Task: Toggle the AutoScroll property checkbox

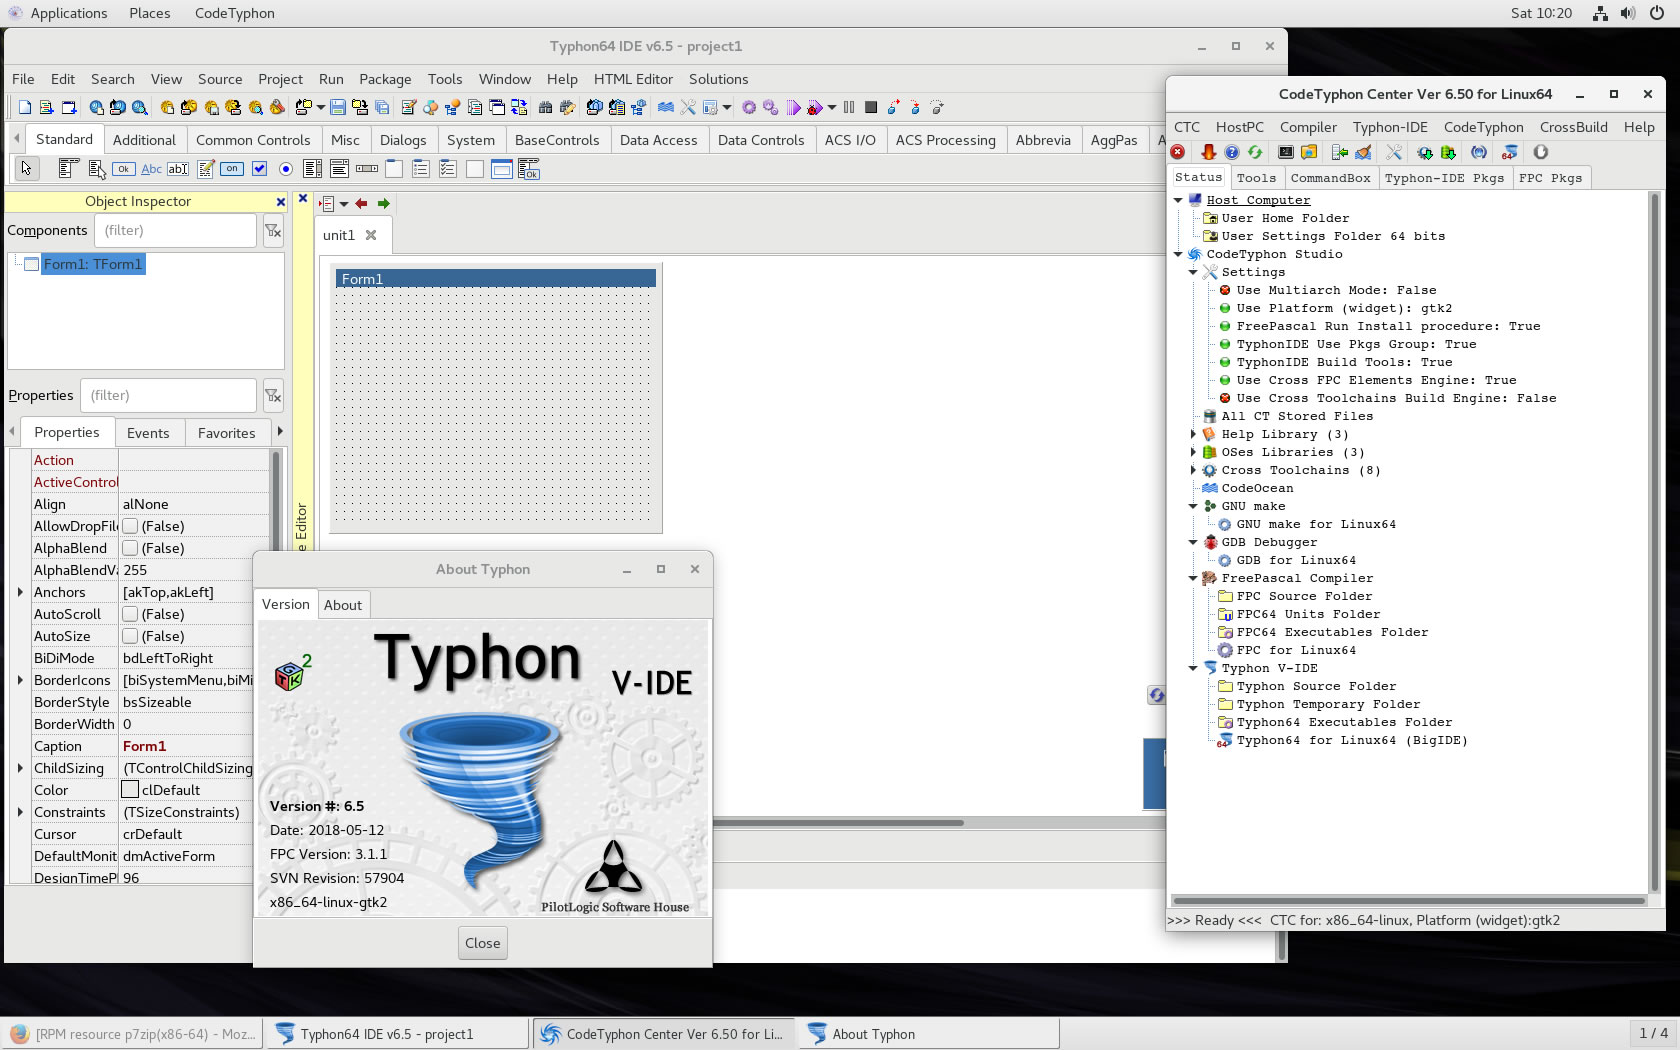Action: pos(130,614)
